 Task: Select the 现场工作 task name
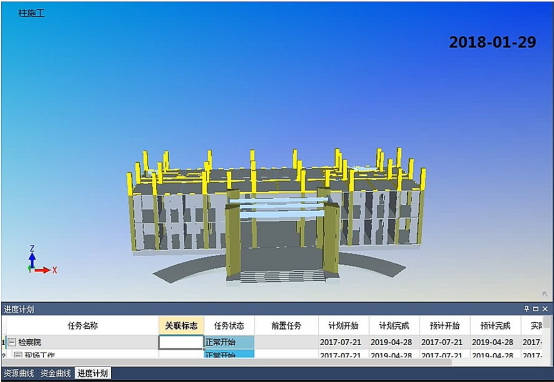tap(40, 355)
